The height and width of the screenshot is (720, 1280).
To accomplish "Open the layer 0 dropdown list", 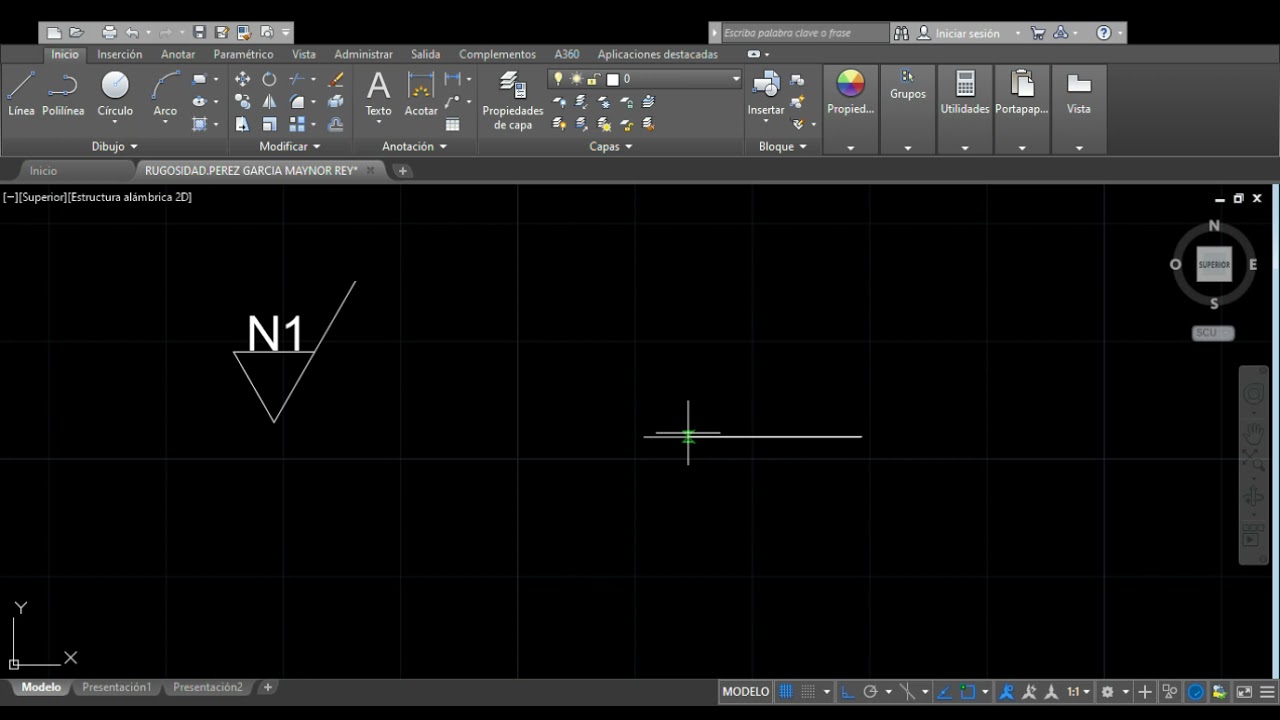I will point(736,79).
